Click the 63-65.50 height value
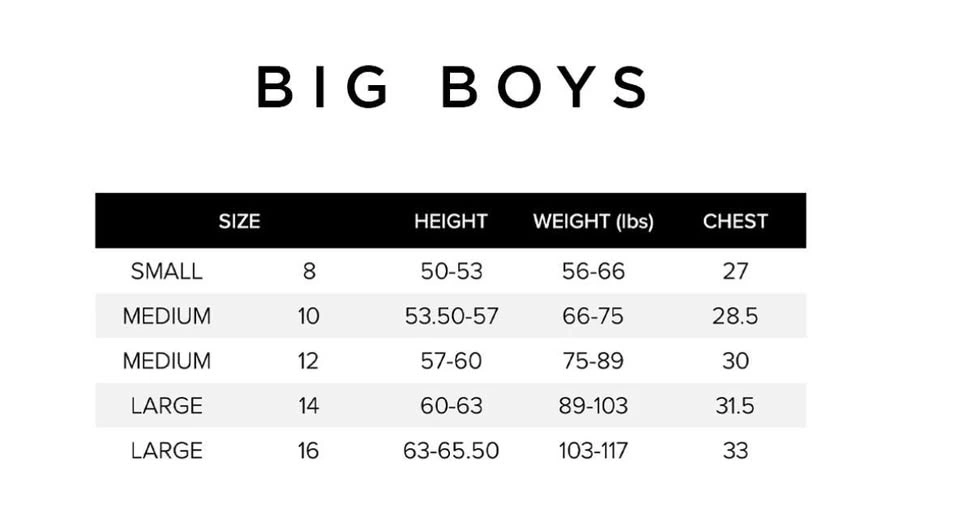Screen dimensions: 960x530 451,451
